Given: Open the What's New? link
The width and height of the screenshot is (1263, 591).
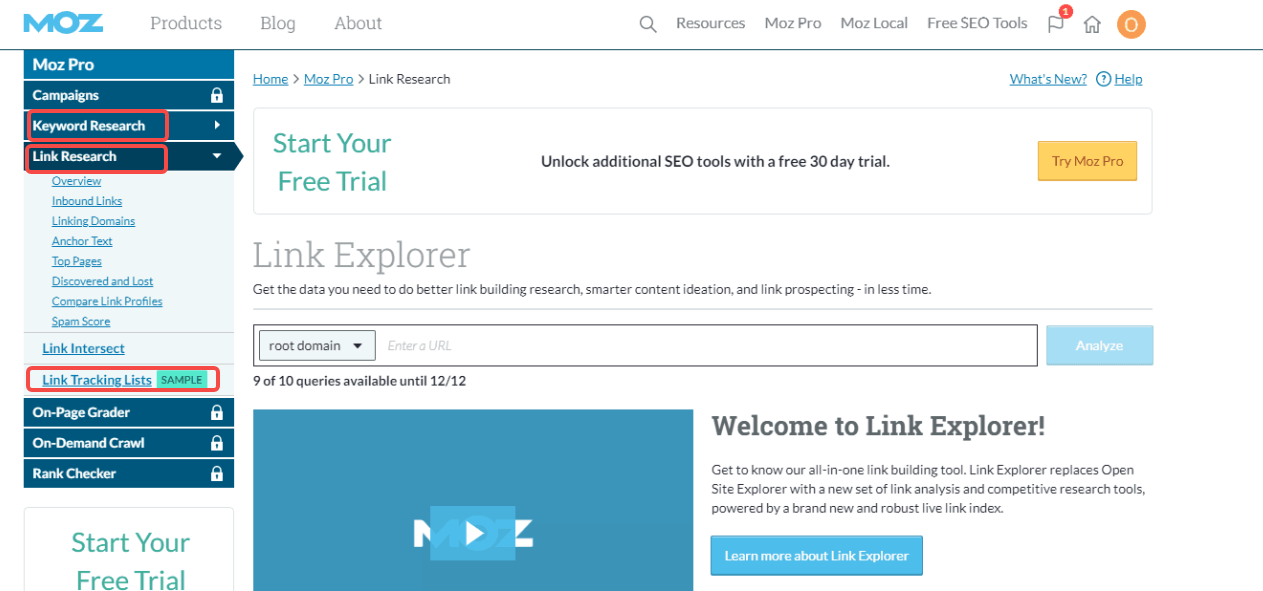Looking at the screenshot, I should [x=1048, y=79].
